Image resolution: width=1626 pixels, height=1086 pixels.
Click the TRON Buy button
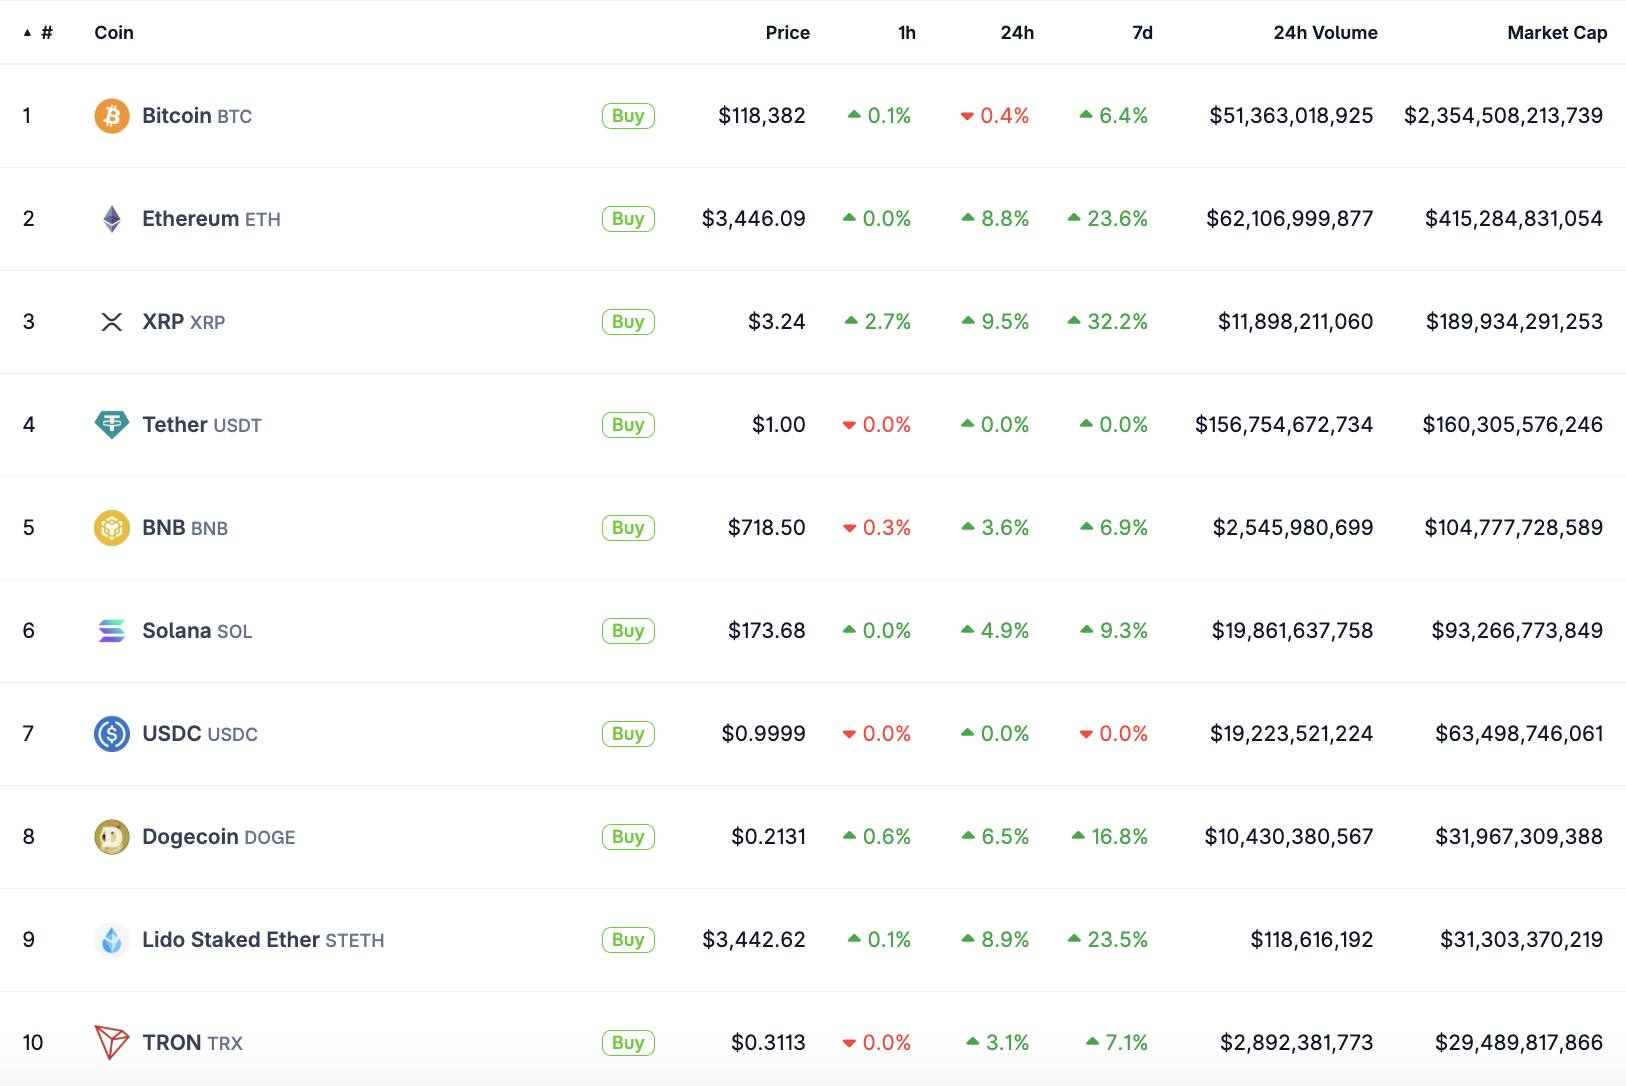628,1043
